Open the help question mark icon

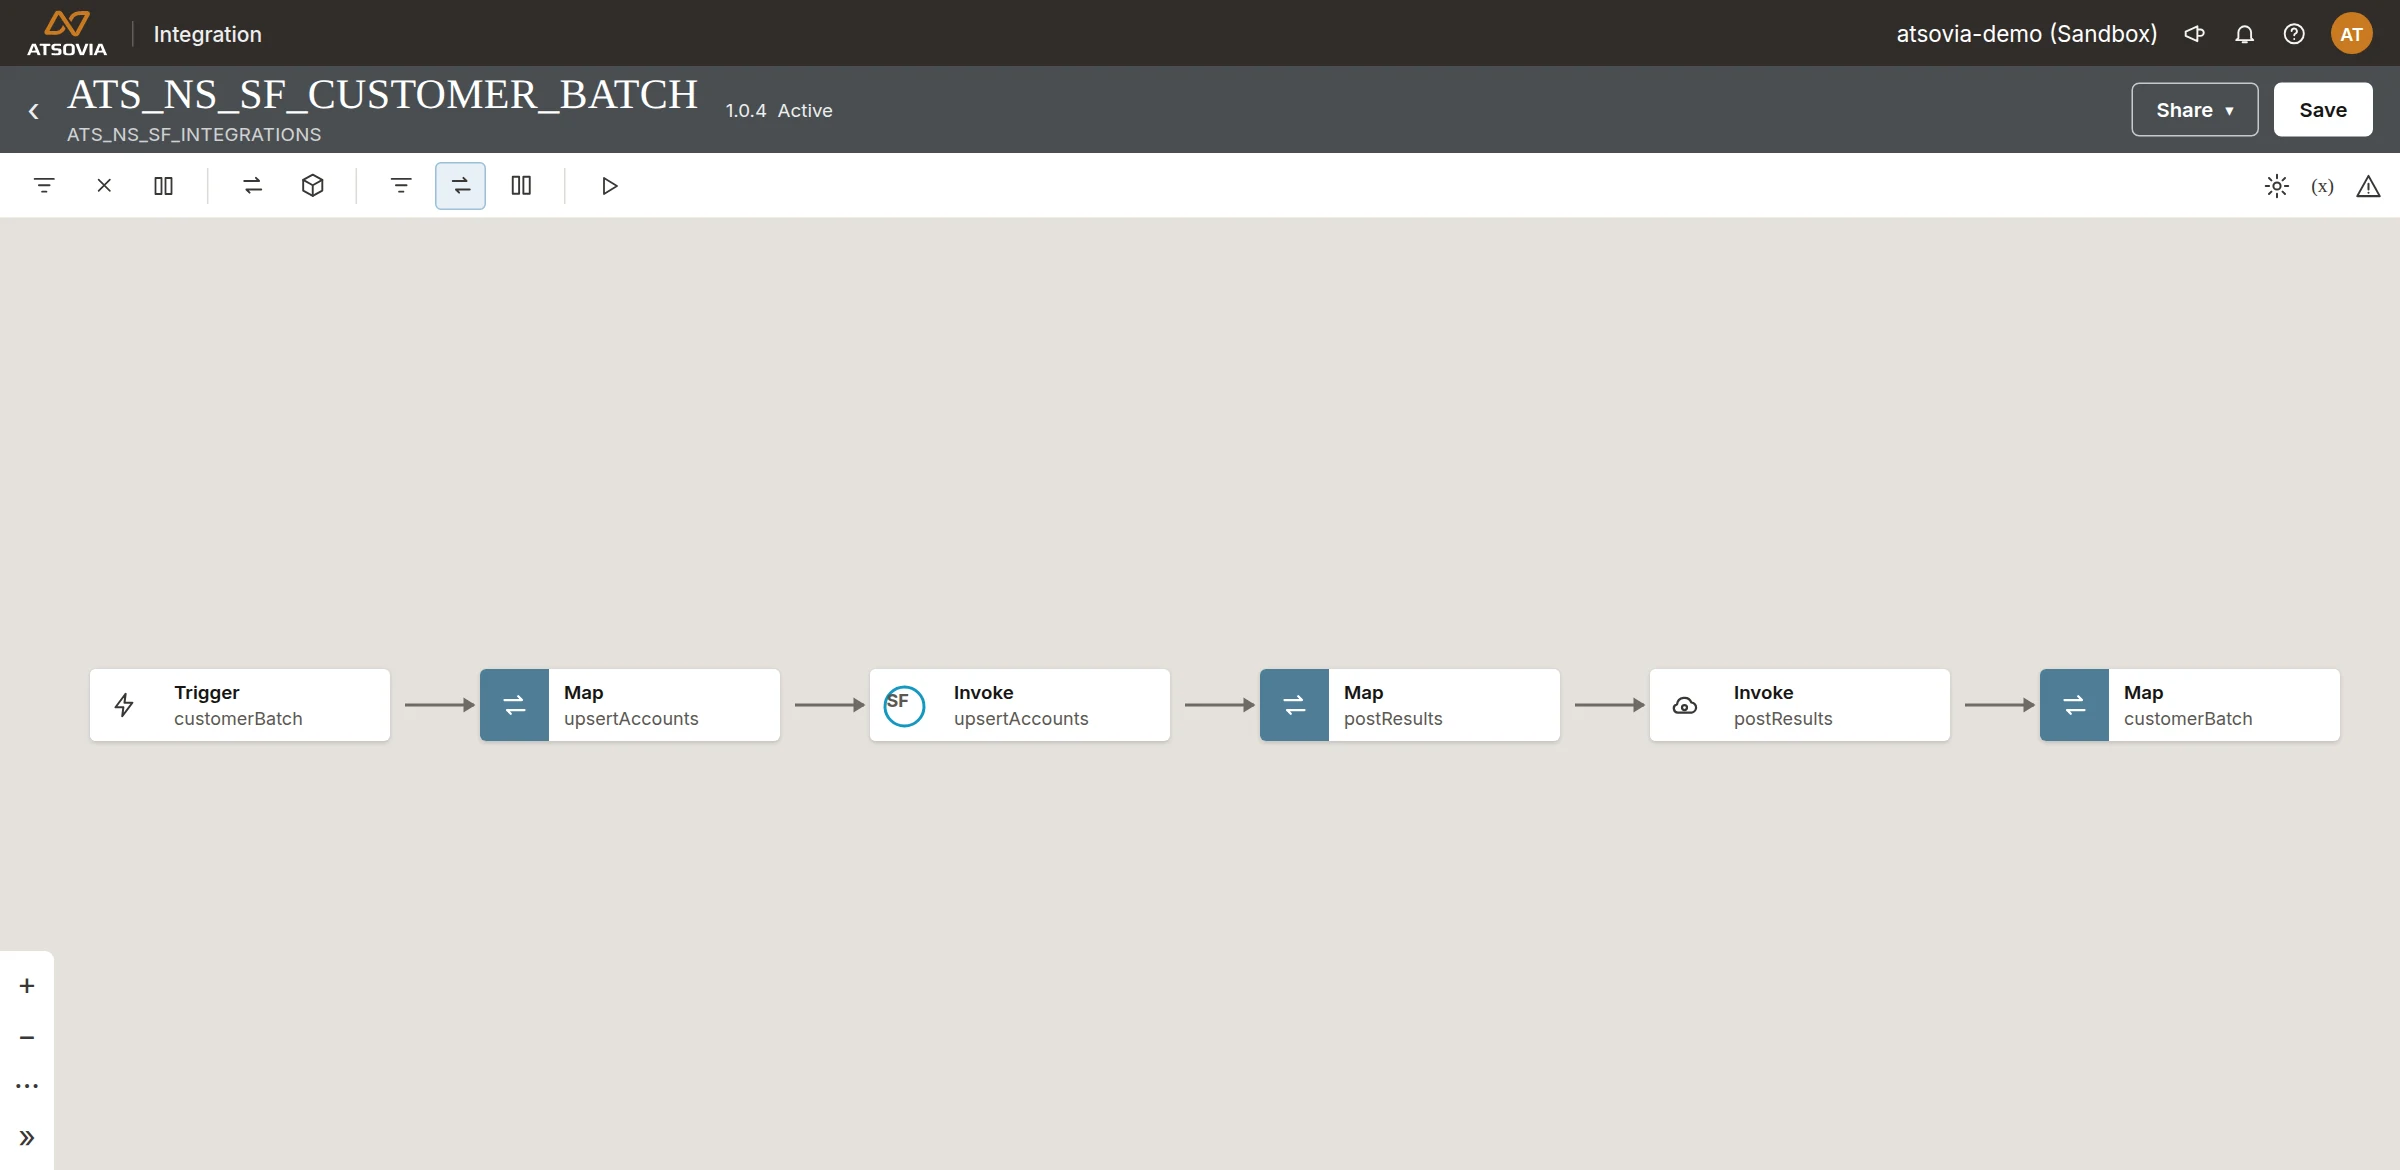pos(2294,34)
